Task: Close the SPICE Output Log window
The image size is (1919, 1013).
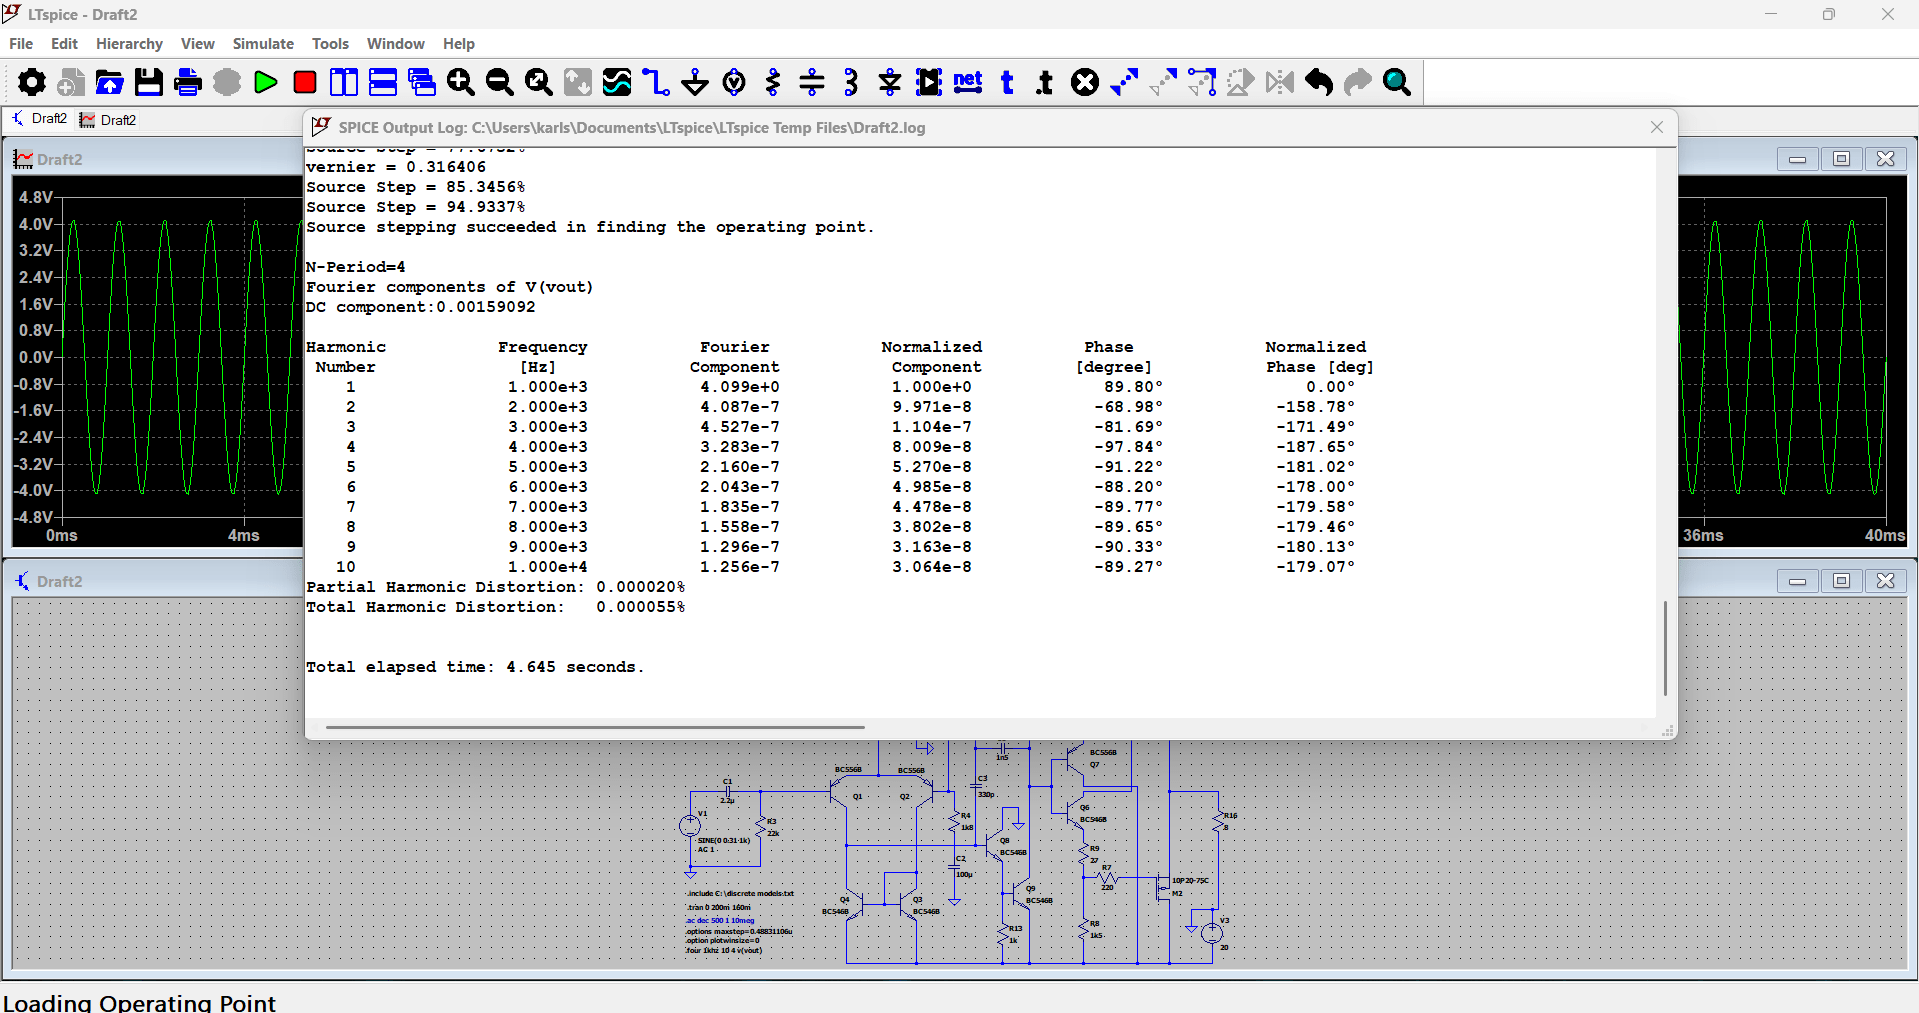Action: tap(1657, 127)
